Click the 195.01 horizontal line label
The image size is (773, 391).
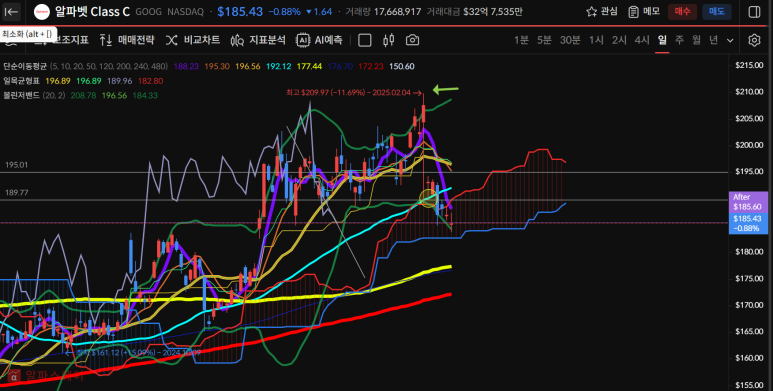click(17, 165)
